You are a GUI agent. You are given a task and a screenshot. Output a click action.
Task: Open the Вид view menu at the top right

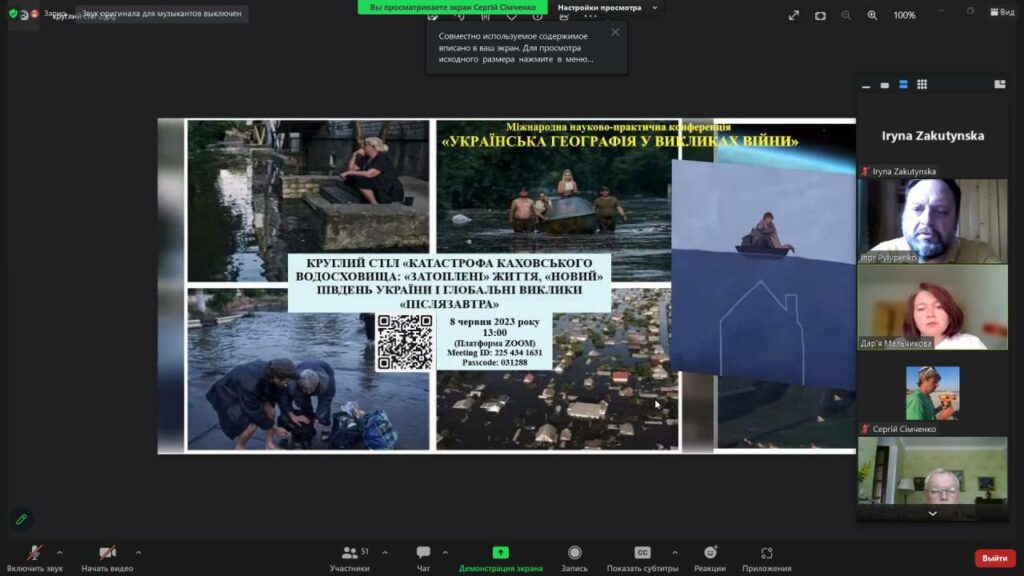click(1002, 12)
